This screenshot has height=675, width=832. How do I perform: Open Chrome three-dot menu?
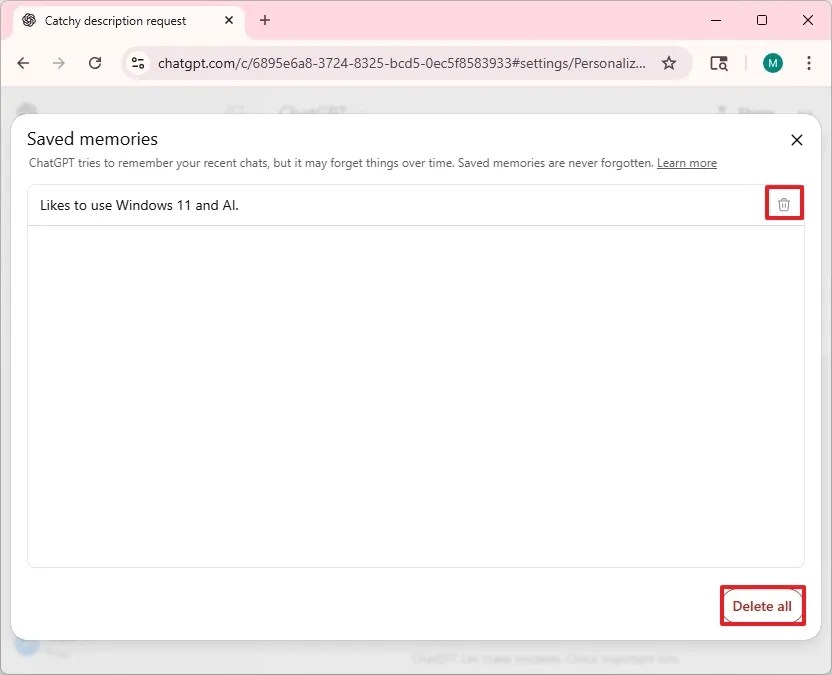(x=809, y=63)
